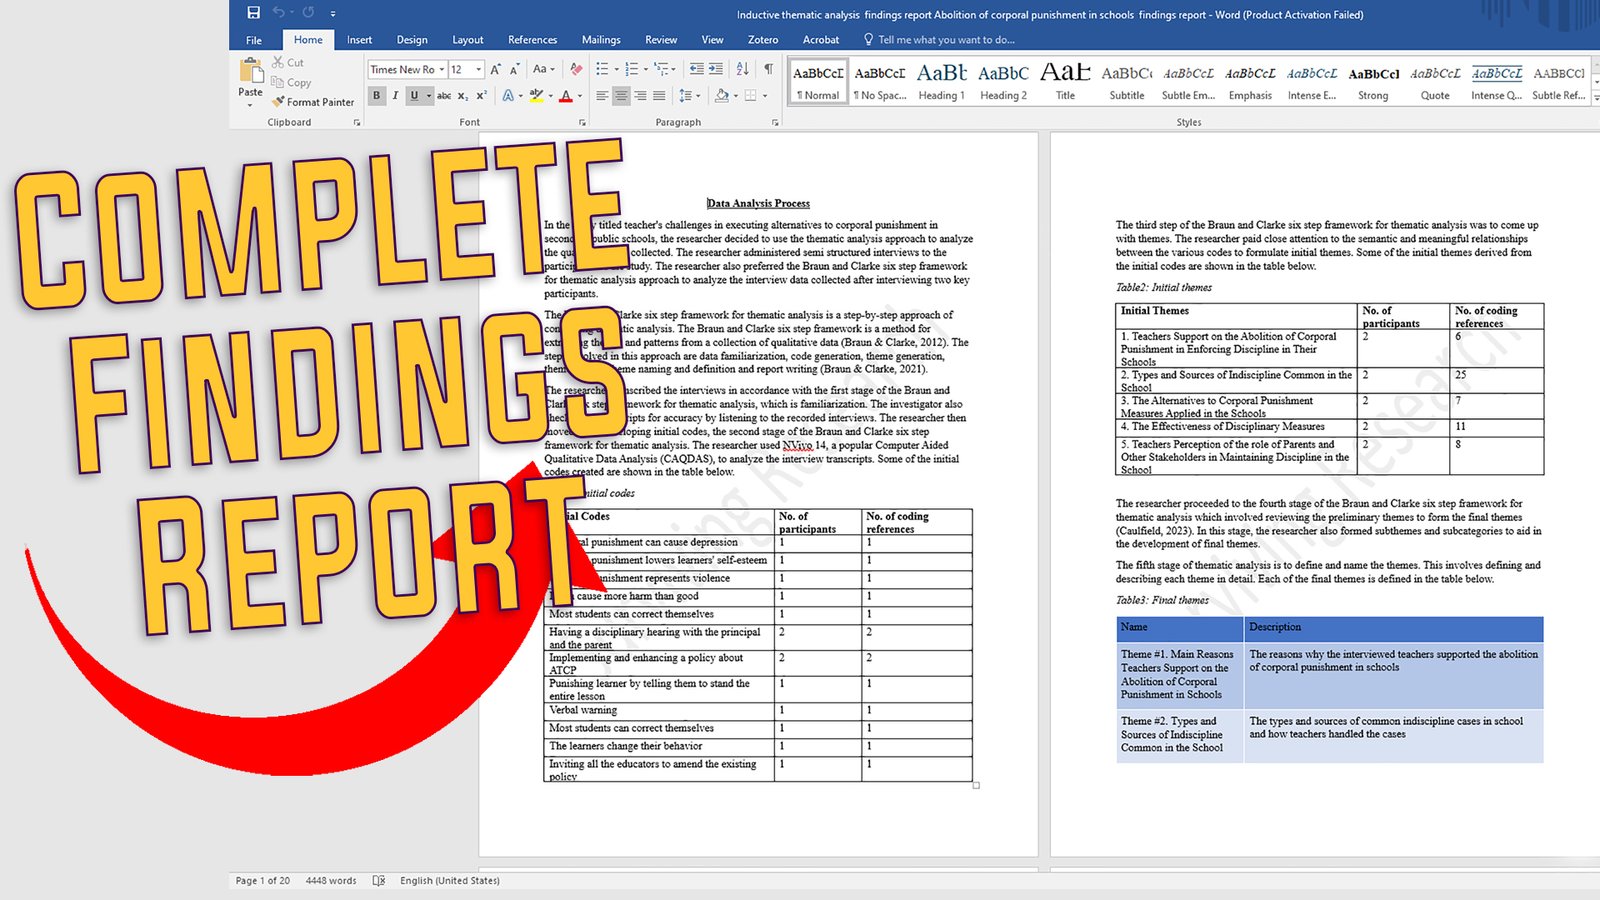Open the Layout ribbon tab
The width and height of the screenshot is (1600, 900).
pyautogui.click(x=467, y=40)
